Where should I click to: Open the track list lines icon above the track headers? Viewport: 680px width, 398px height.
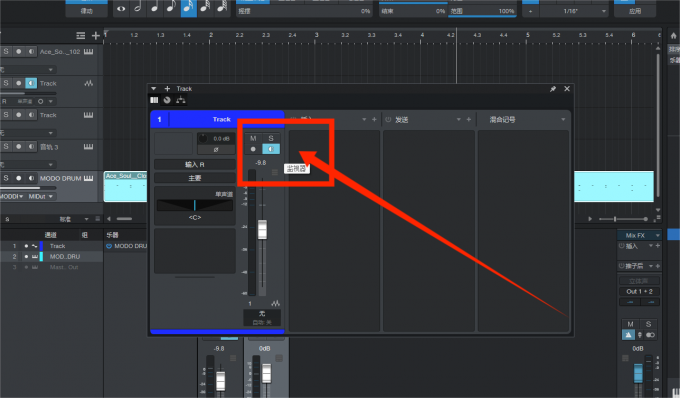(x=81, y=36)
